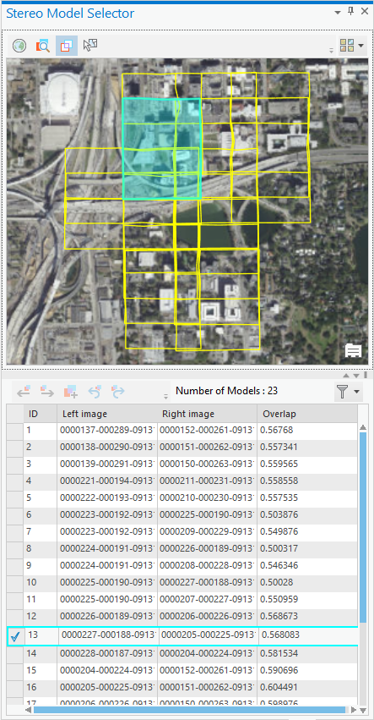The width and height of the screenshot is (374, 720).
Task: Click the table icon on map corner
Action: pyautogui.click(x=353, y=351)
